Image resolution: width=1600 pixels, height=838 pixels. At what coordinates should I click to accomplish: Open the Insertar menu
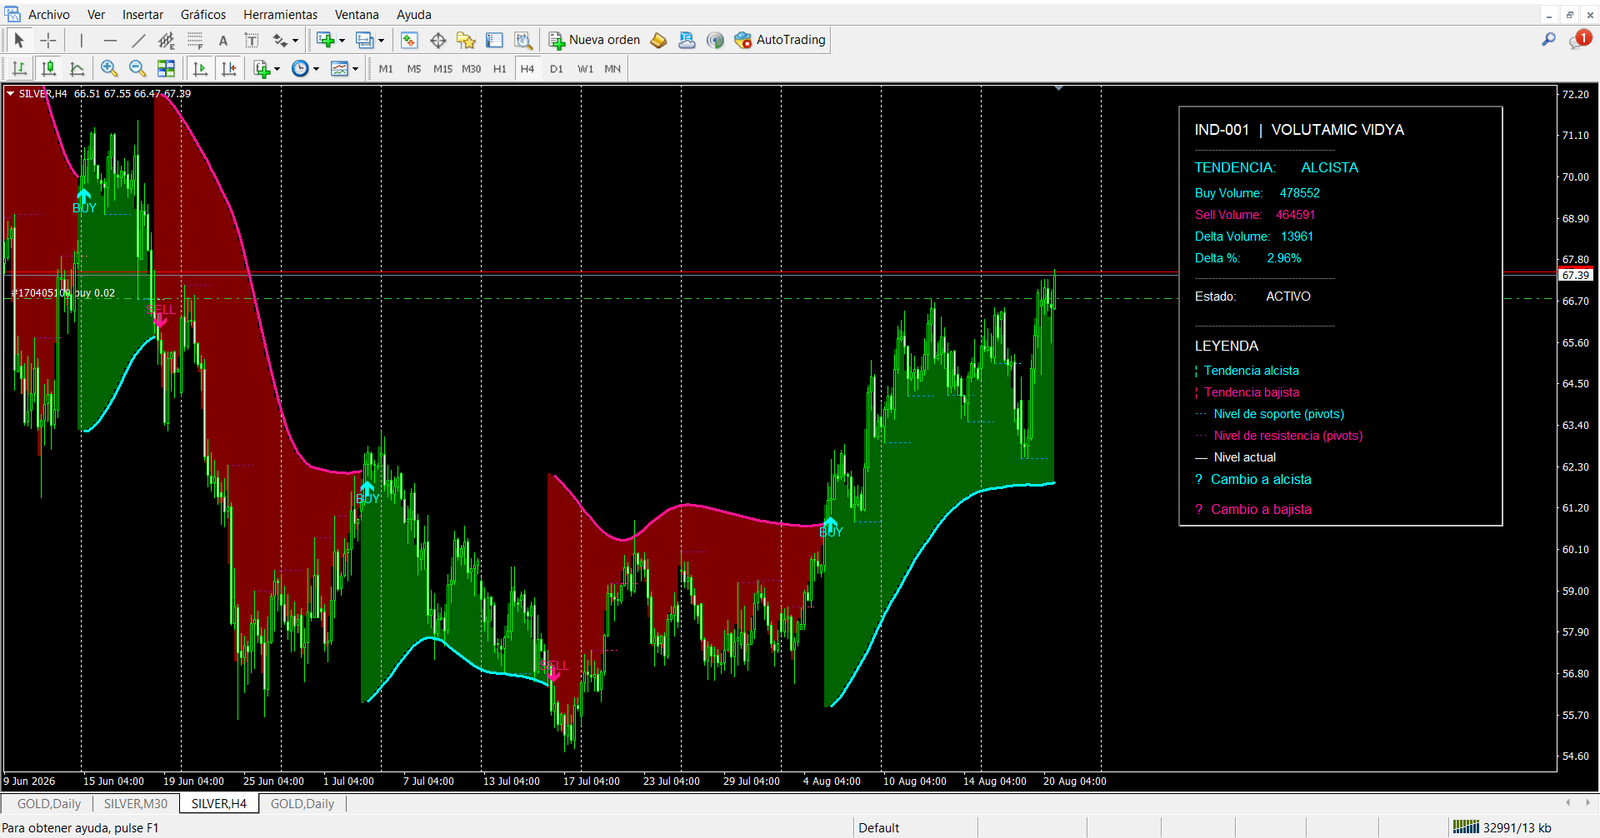(x=143, y=14)
